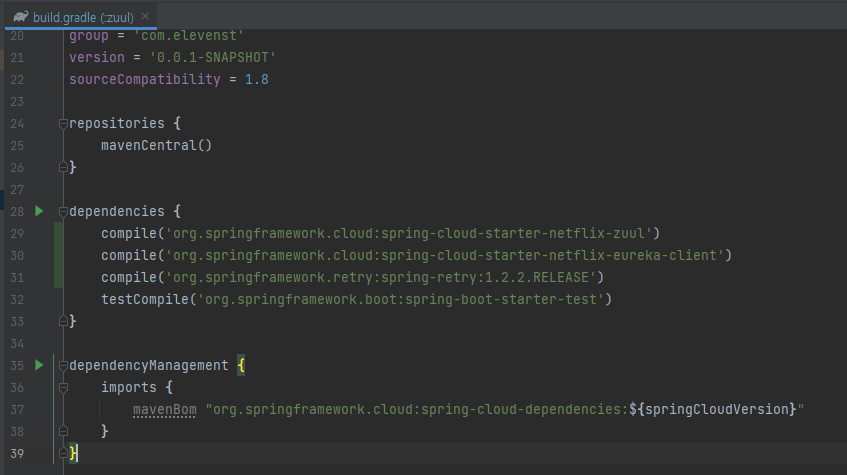Click line number 37 in gutter

17,410
